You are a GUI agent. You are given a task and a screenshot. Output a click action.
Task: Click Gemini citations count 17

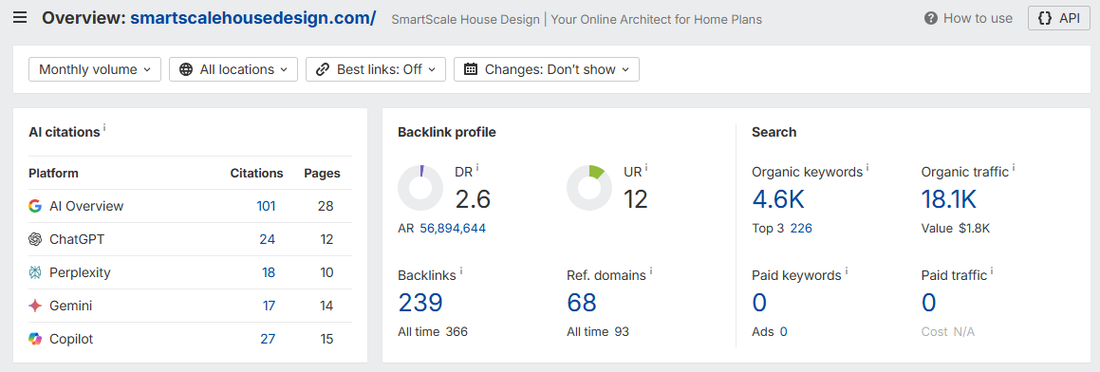(x=269, y=306)
